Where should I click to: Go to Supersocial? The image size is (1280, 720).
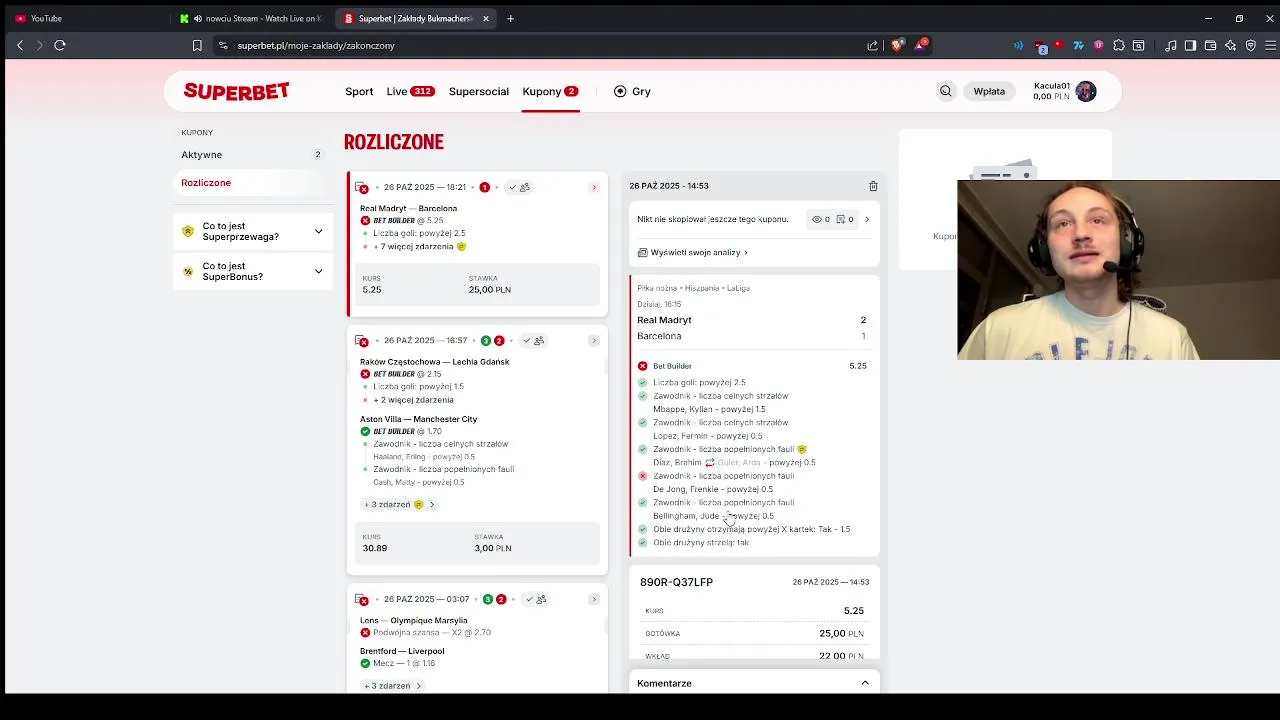click(479, 91)
